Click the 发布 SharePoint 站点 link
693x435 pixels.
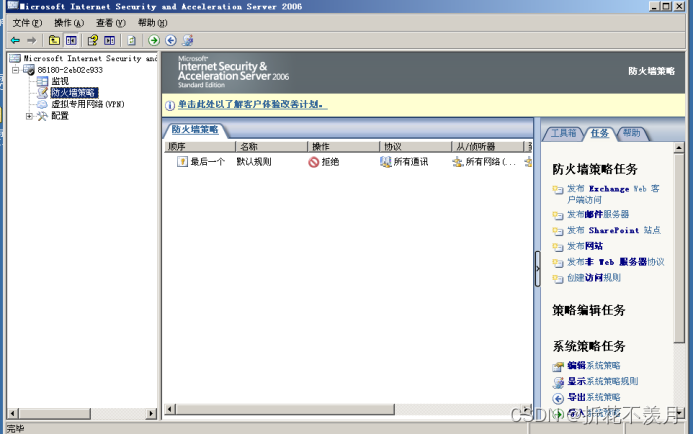[x=614, y=230]
